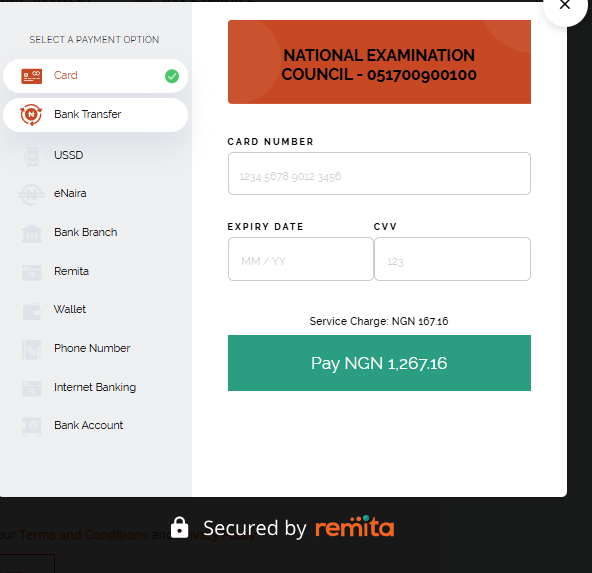Click the Wallet icon
592x573 pixels.
pyautogui.click(x=32, y=311)
